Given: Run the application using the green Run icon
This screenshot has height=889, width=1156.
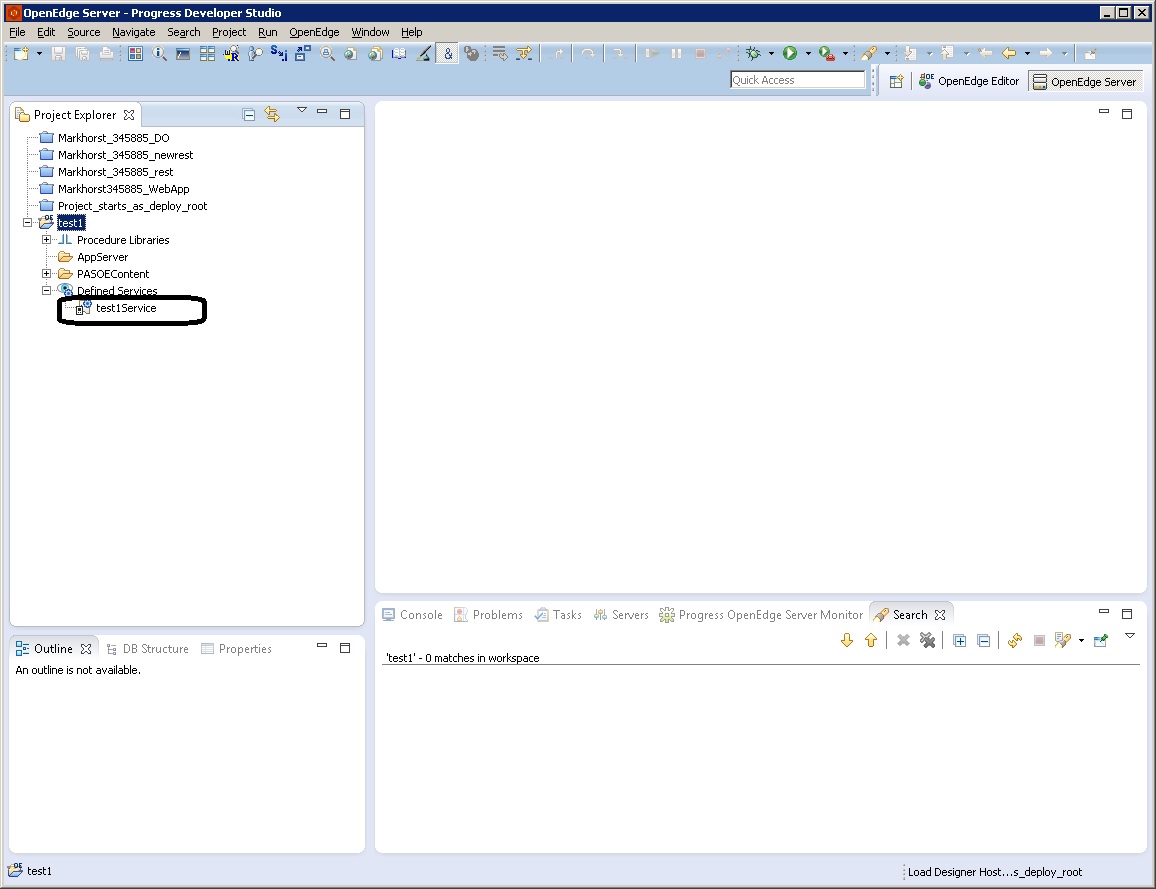Looking at the screenshot, I should [x=791, y=53].
